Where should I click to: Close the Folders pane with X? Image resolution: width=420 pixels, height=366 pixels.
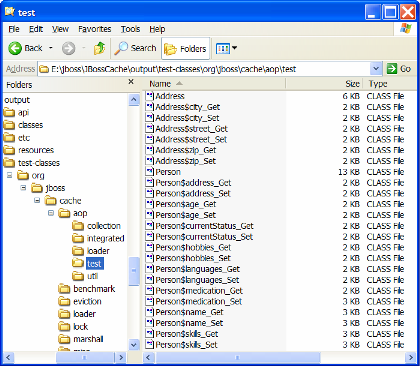131,82
